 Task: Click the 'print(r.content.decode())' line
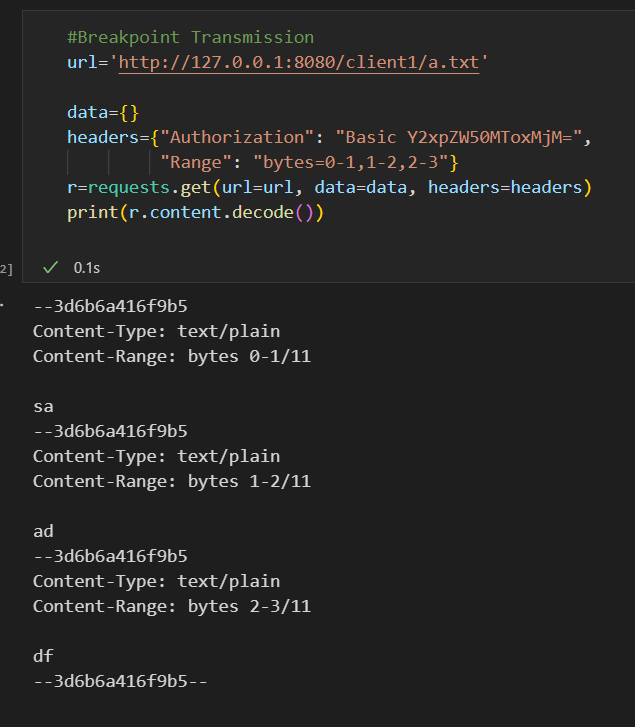pos(196,212)
